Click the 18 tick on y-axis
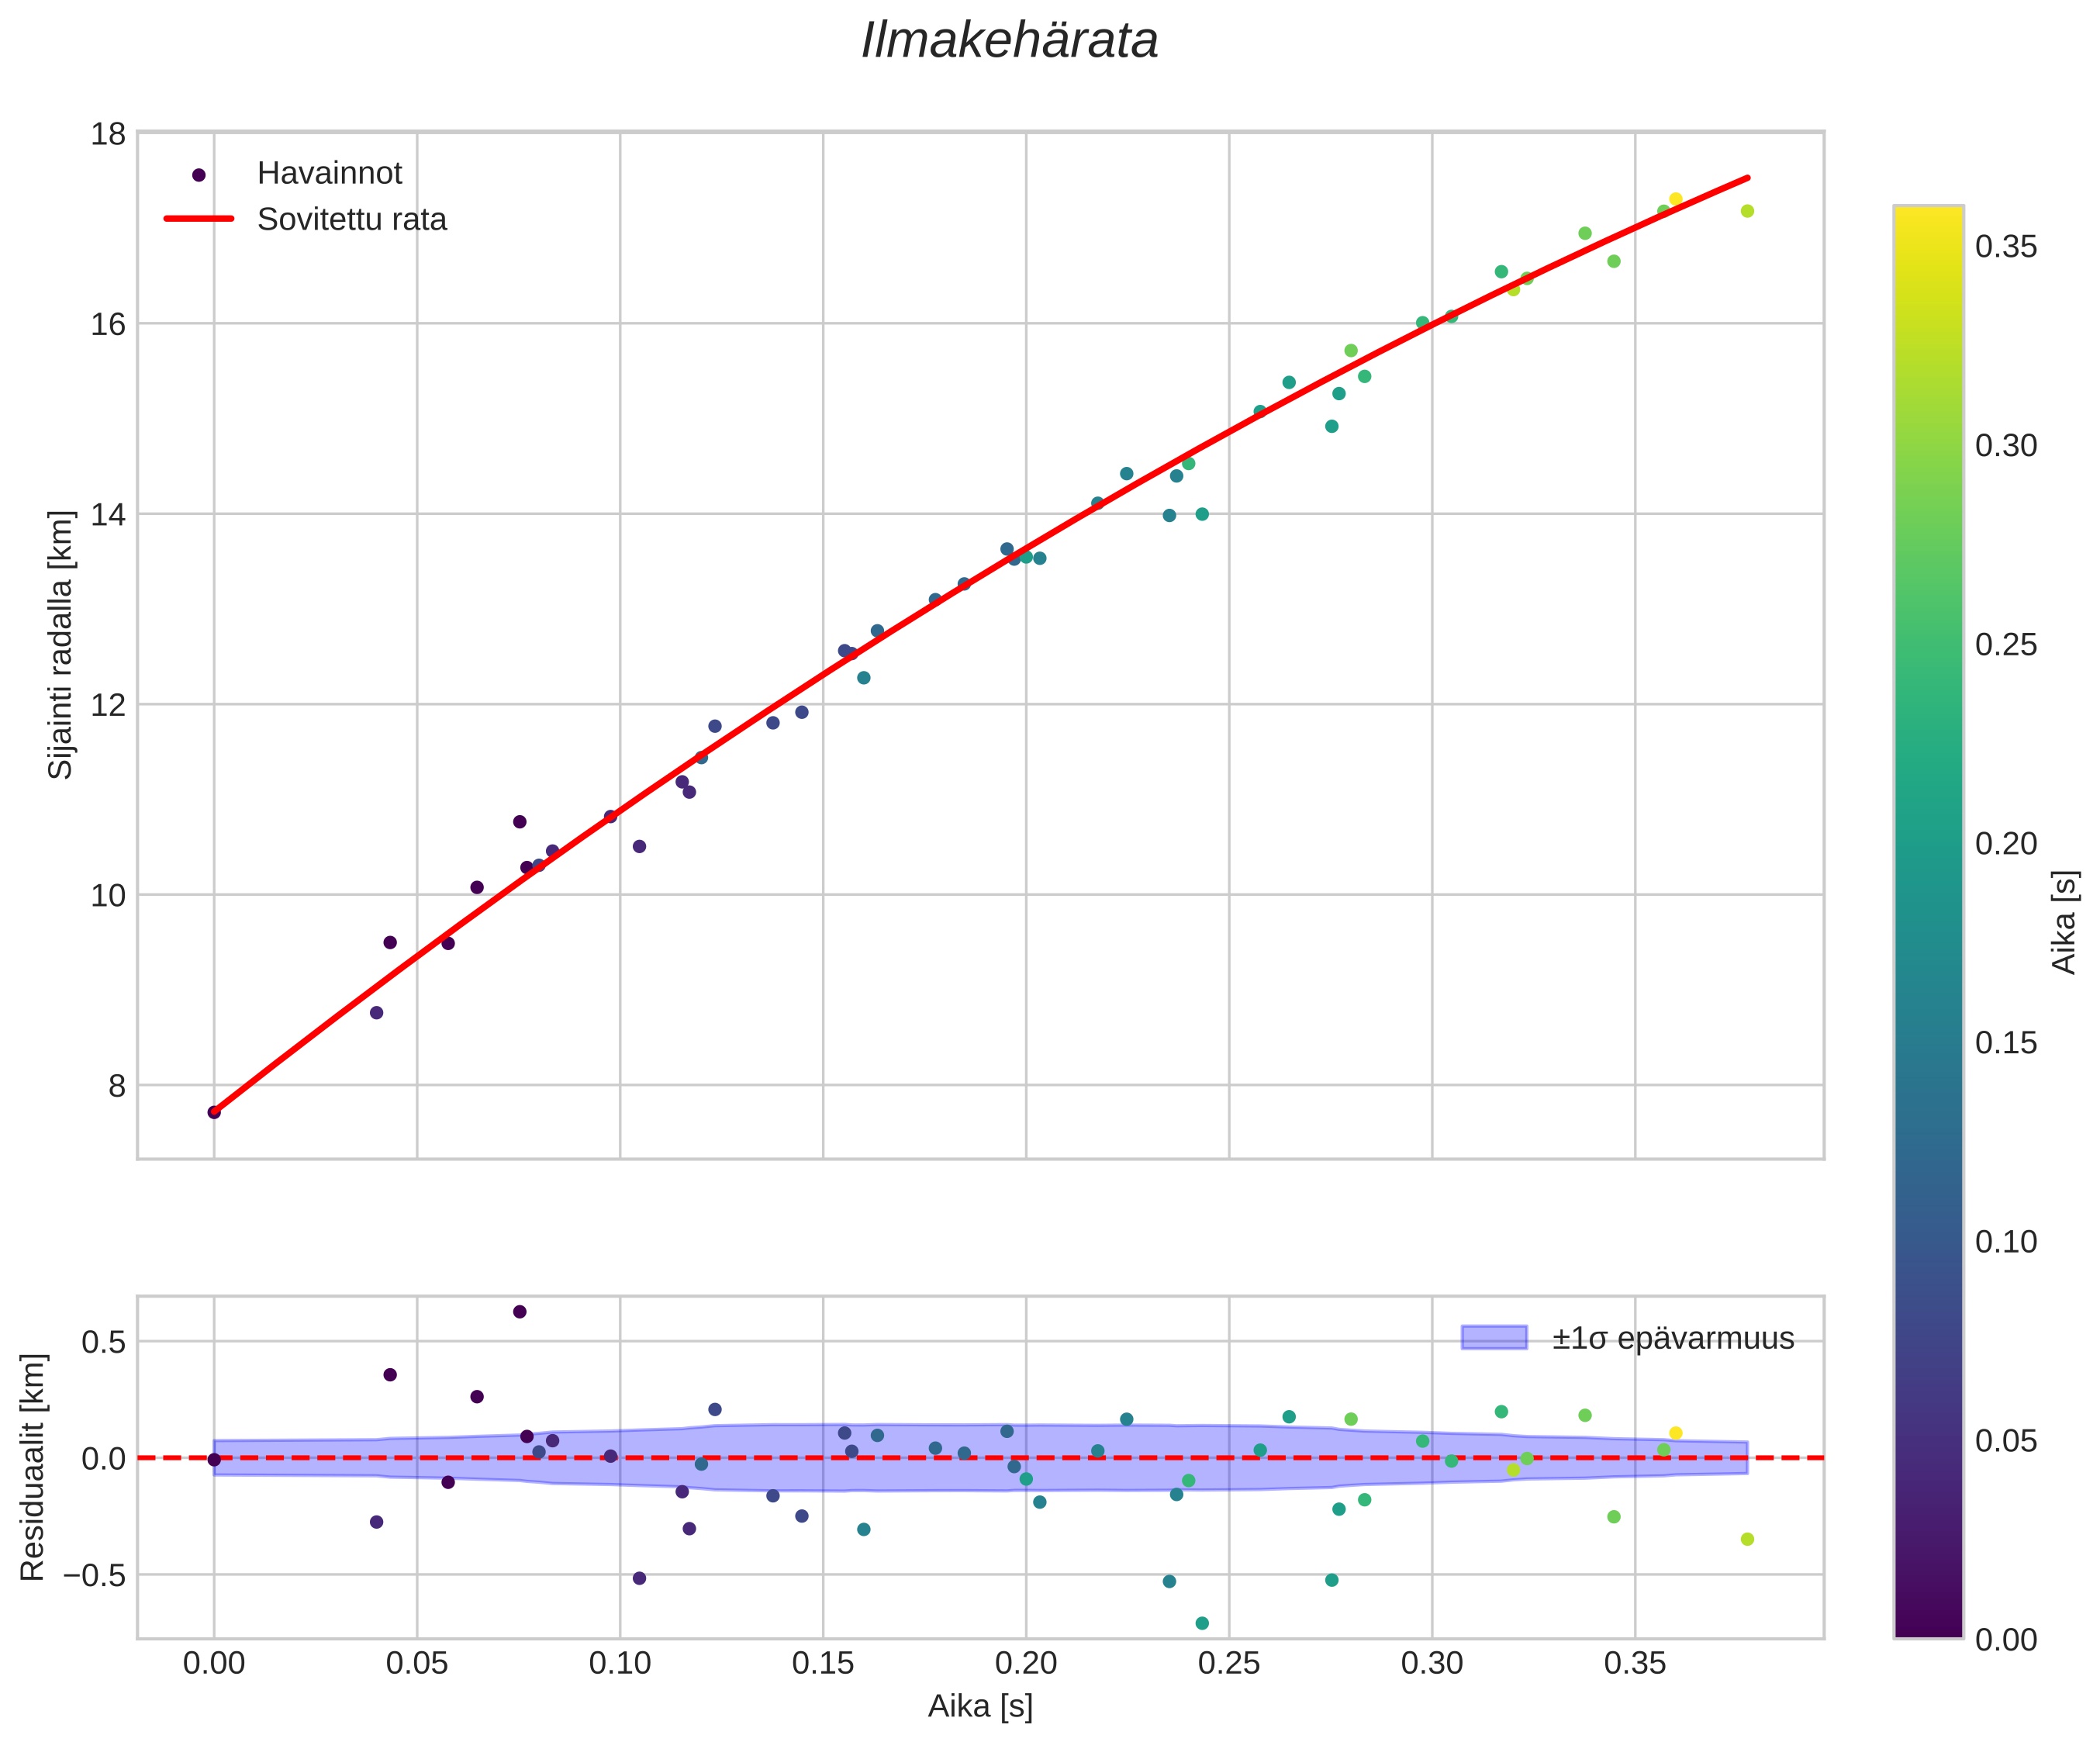This screenshot has height=1742, width=2100. tap(108, 134)
